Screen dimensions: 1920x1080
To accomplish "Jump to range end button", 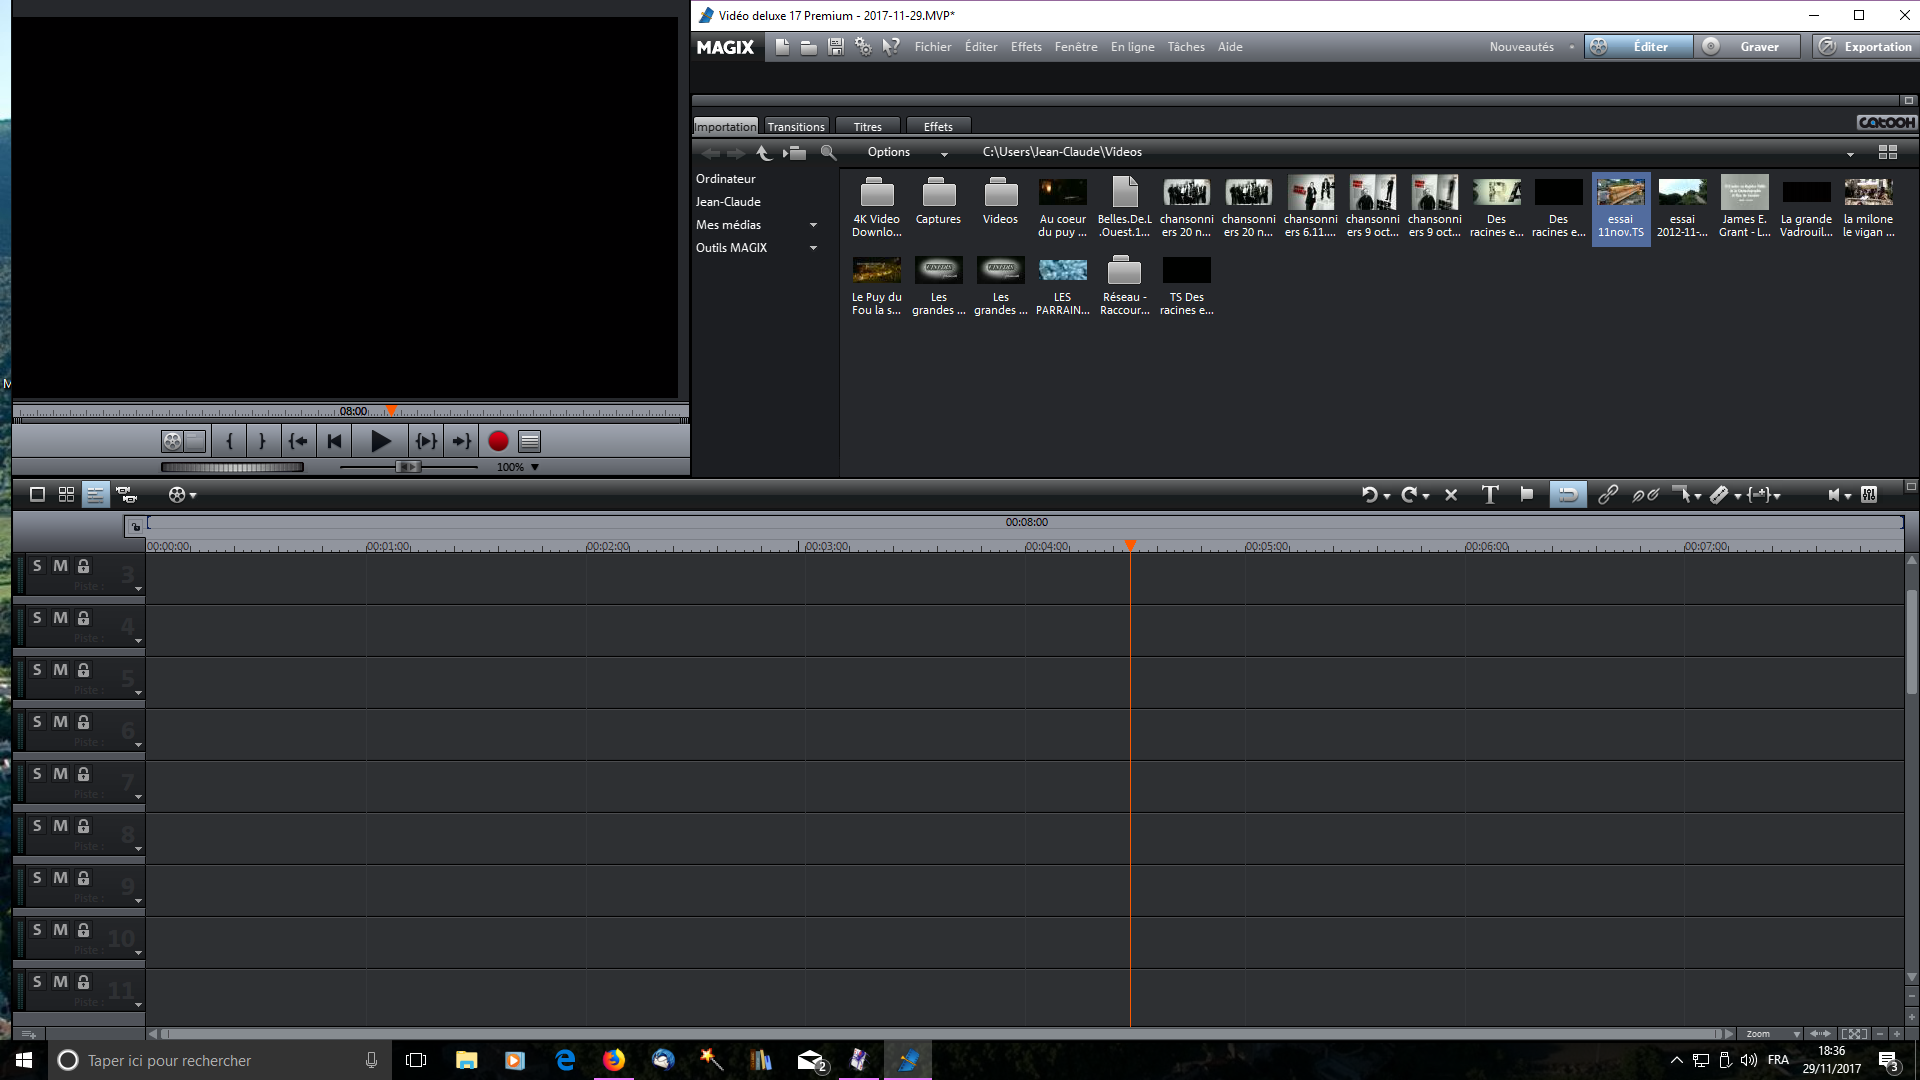I will coord(461,441).
